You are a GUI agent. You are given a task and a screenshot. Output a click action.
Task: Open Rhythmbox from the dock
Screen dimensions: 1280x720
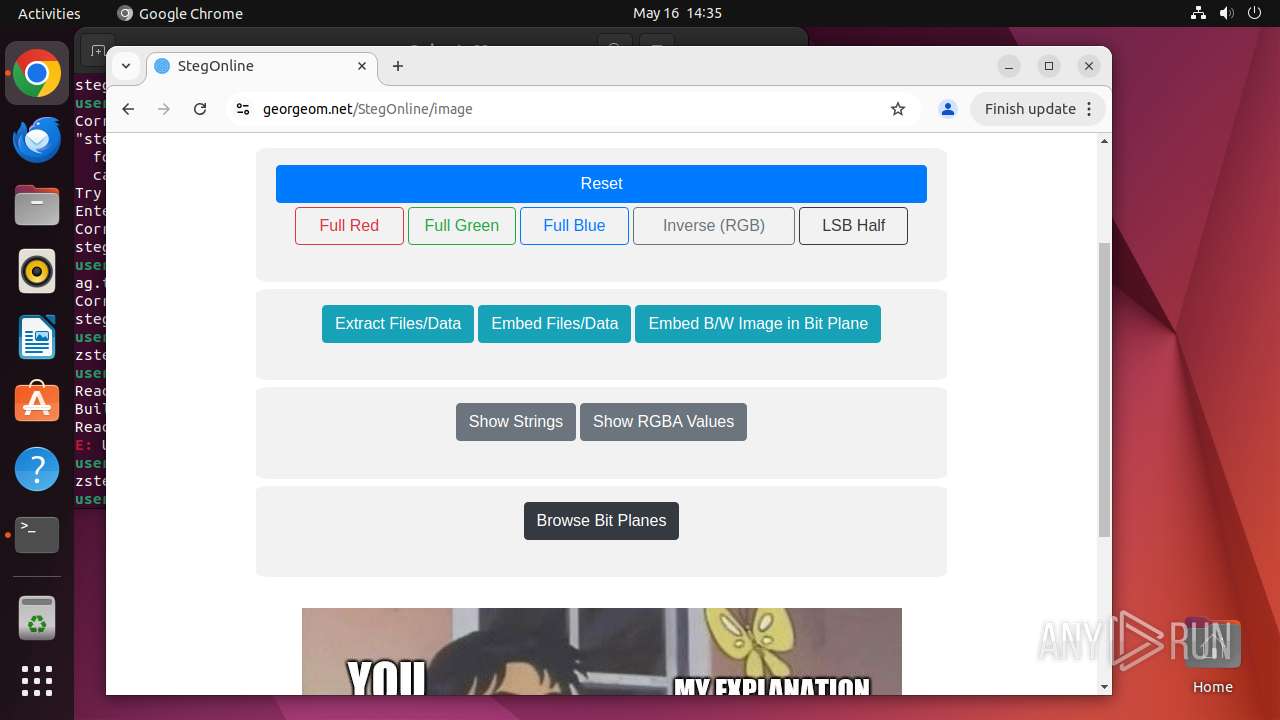[x=37, y=271]
